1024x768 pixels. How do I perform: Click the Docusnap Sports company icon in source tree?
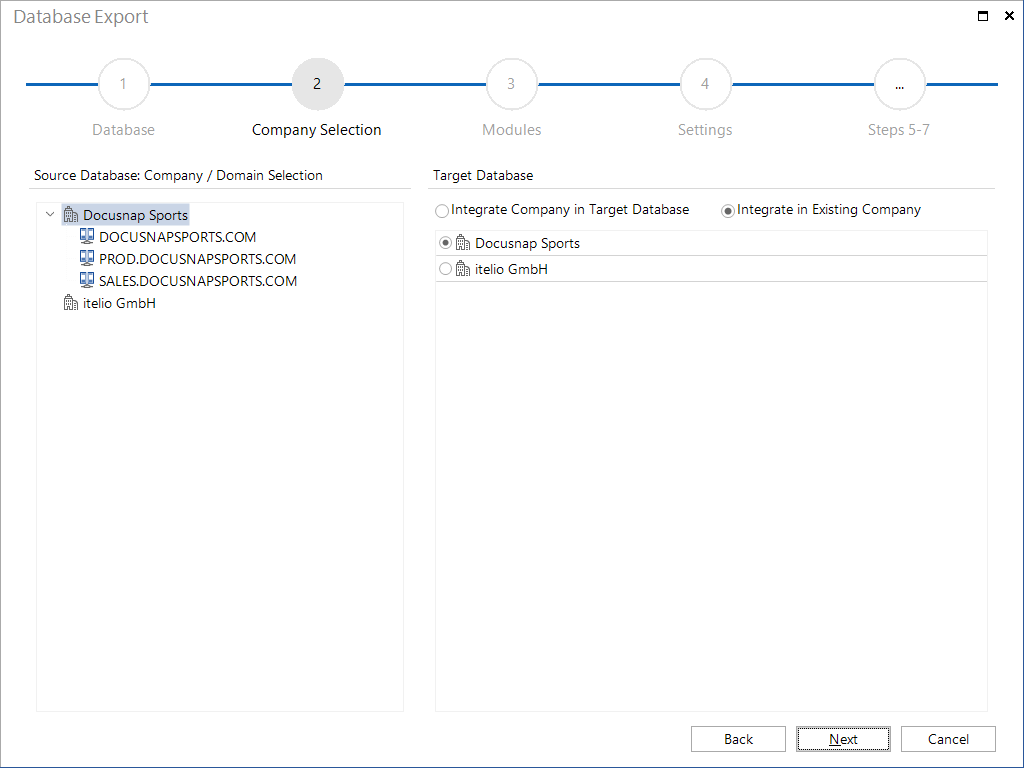[71, 215]
